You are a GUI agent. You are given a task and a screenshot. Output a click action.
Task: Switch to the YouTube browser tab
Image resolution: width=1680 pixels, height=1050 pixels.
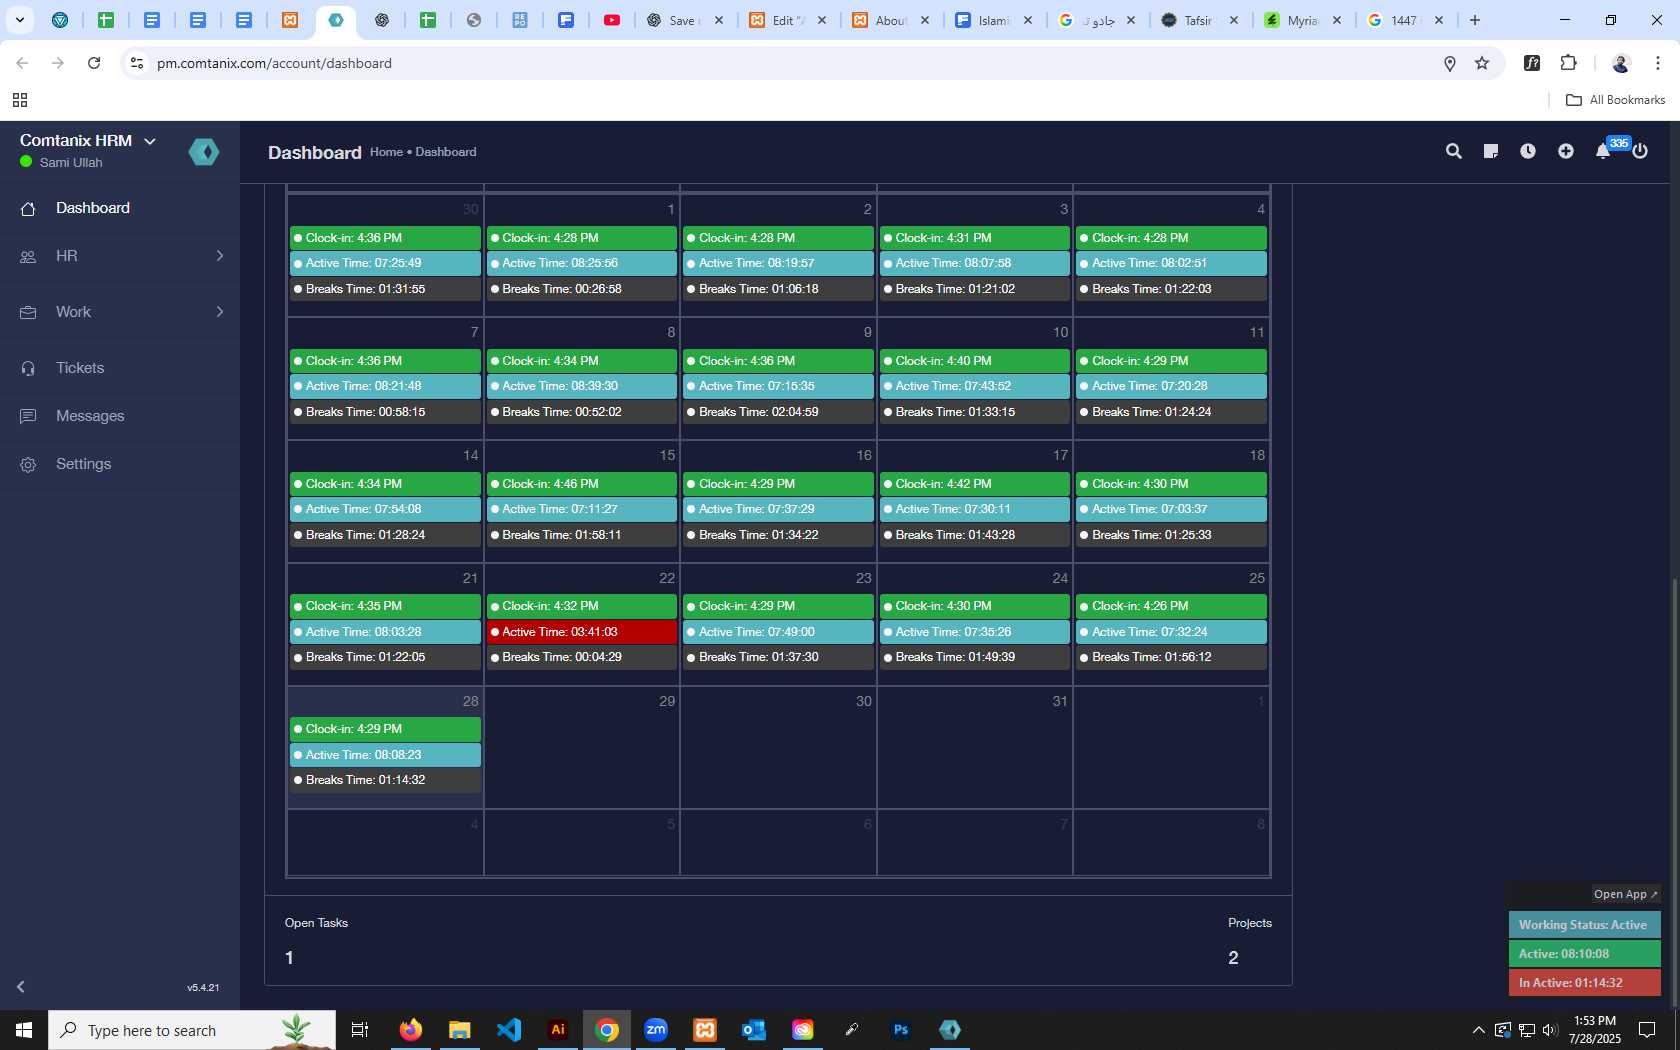tap(612, 20)
